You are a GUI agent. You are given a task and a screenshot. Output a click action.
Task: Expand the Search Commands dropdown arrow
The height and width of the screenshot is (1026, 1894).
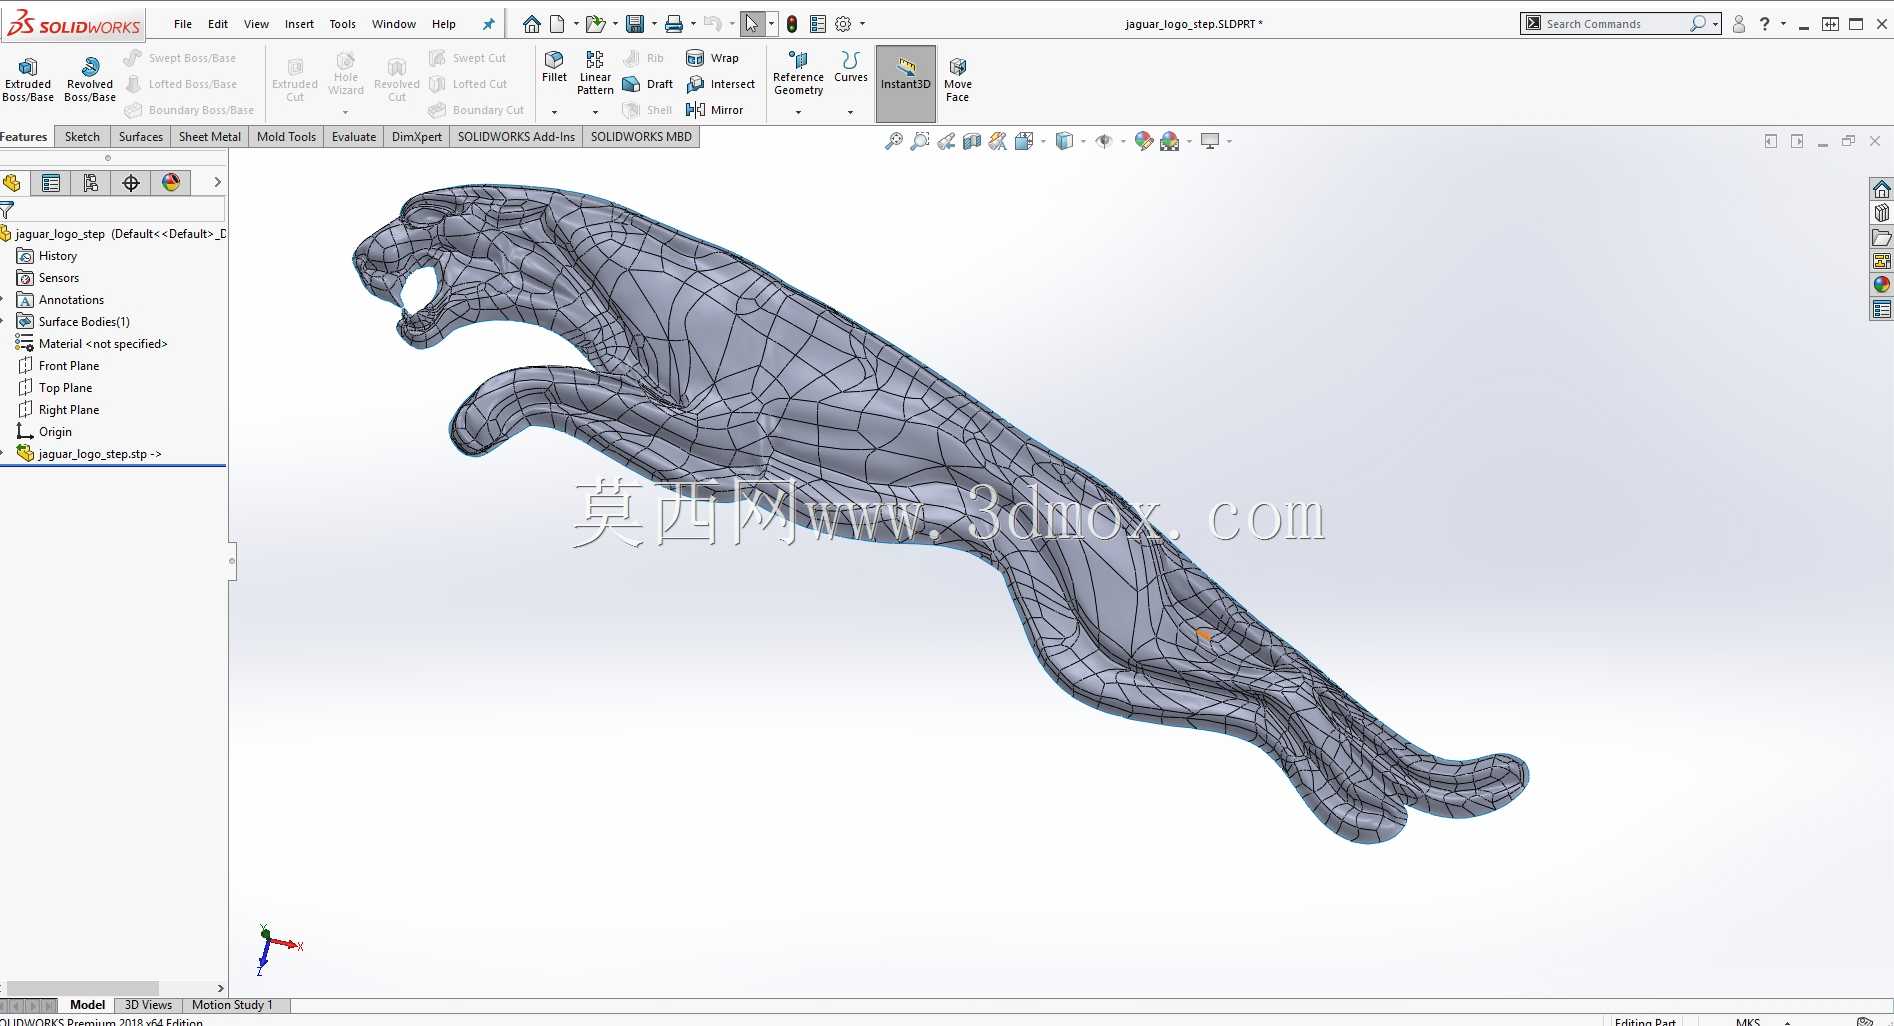(x=1715, y=24)
